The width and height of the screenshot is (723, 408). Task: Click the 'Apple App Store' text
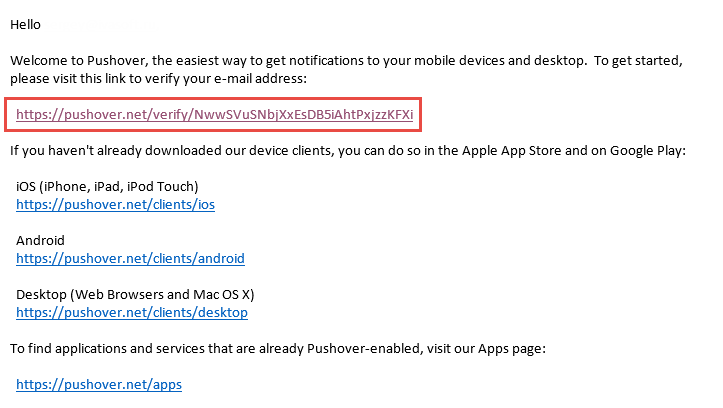(x=511, y=151)
